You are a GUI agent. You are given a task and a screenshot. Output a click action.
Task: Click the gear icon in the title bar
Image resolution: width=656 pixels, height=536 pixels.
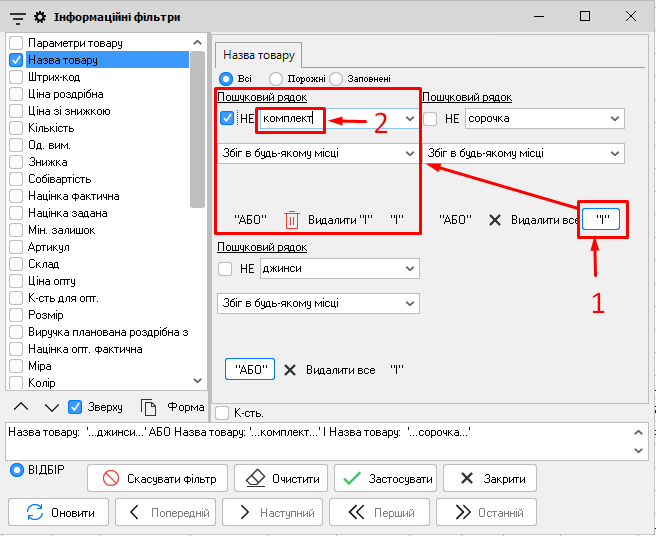pos(40,16)
